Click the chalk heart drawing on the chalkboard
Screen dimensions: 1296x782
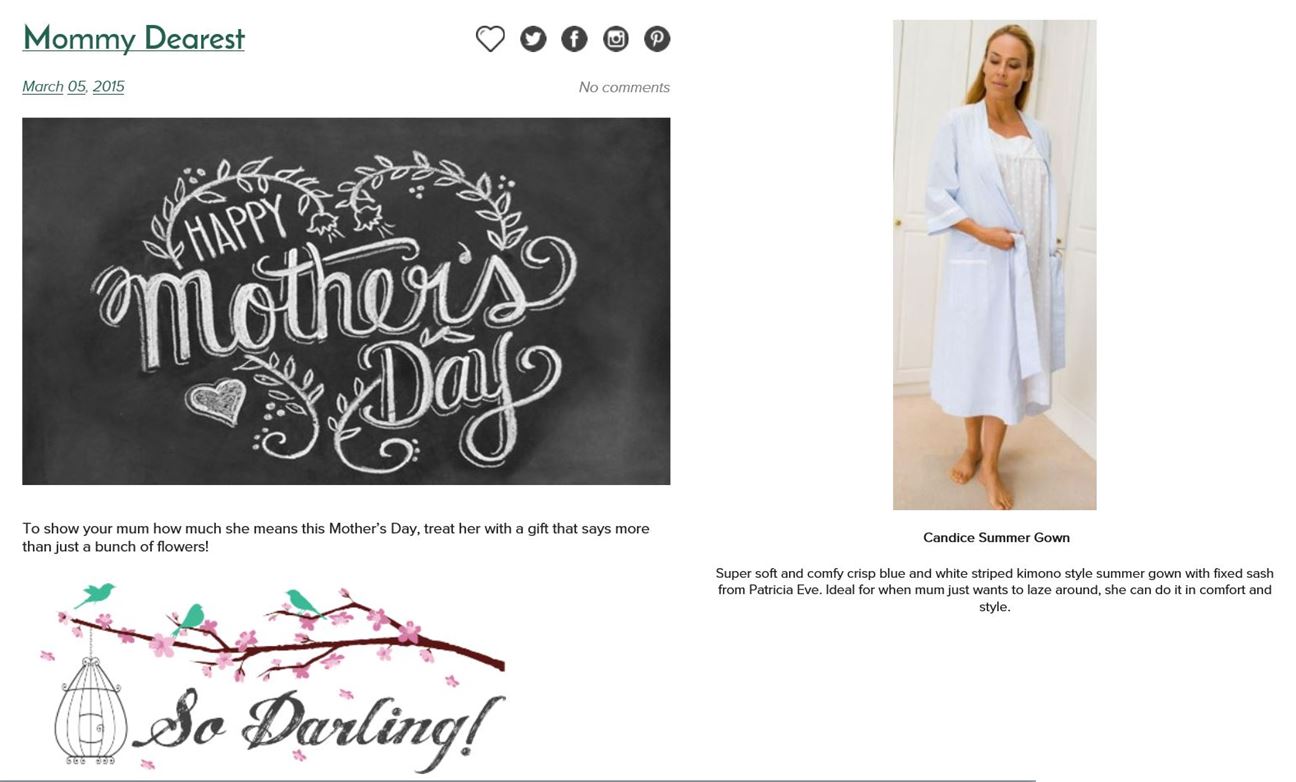(216, 400)
